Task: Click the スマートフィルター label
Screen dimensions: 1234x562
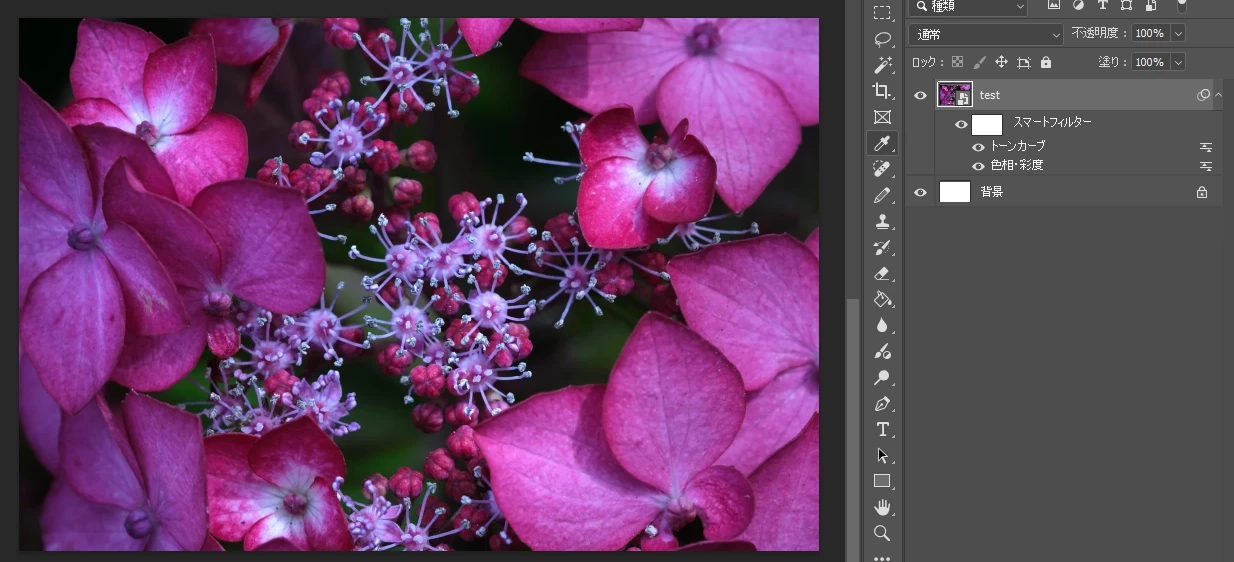Action: [1052, 122]
